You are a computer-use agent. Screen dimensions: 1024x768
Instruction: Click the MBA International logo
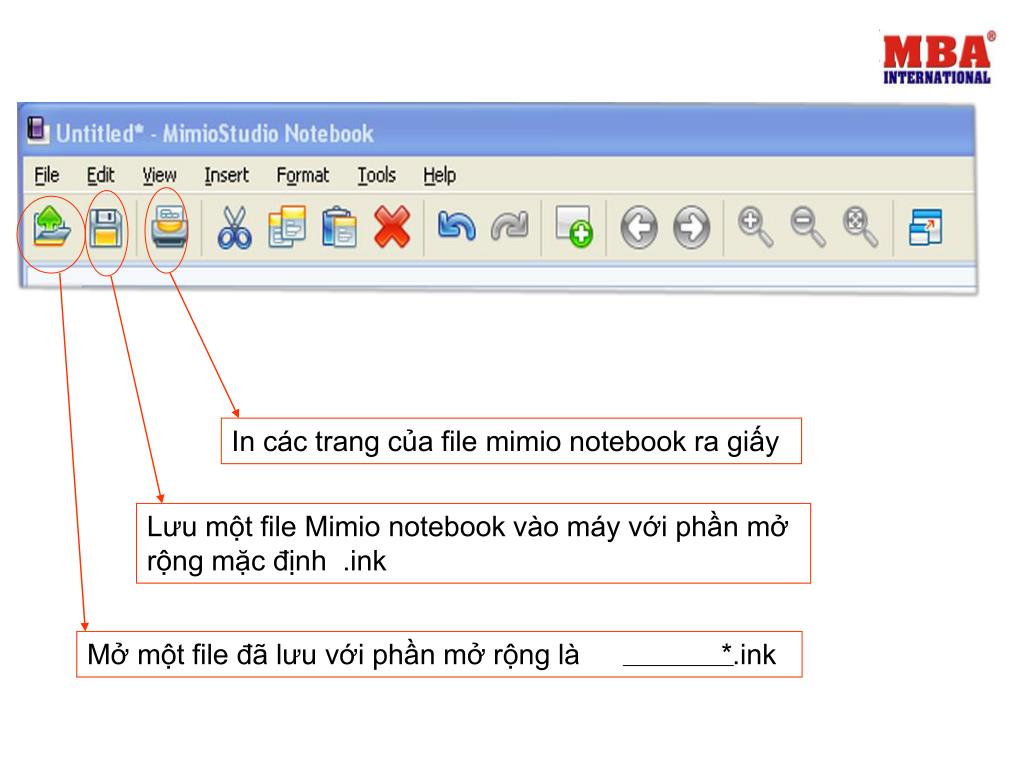pos(937,58)
